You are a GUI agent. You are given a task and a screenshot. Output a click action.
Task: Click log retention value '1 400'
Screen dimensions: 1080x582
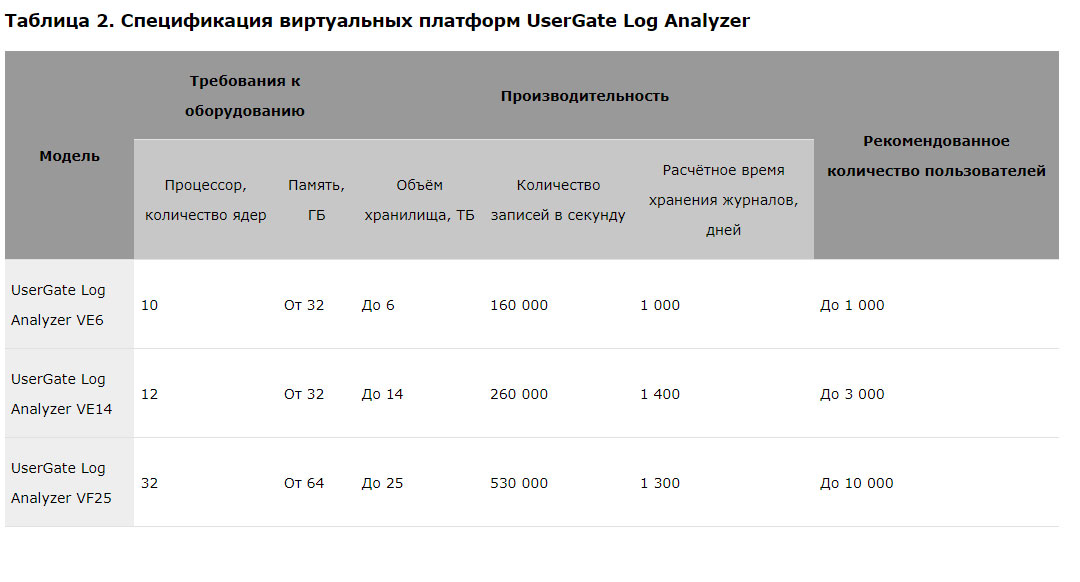pos(660,393)
